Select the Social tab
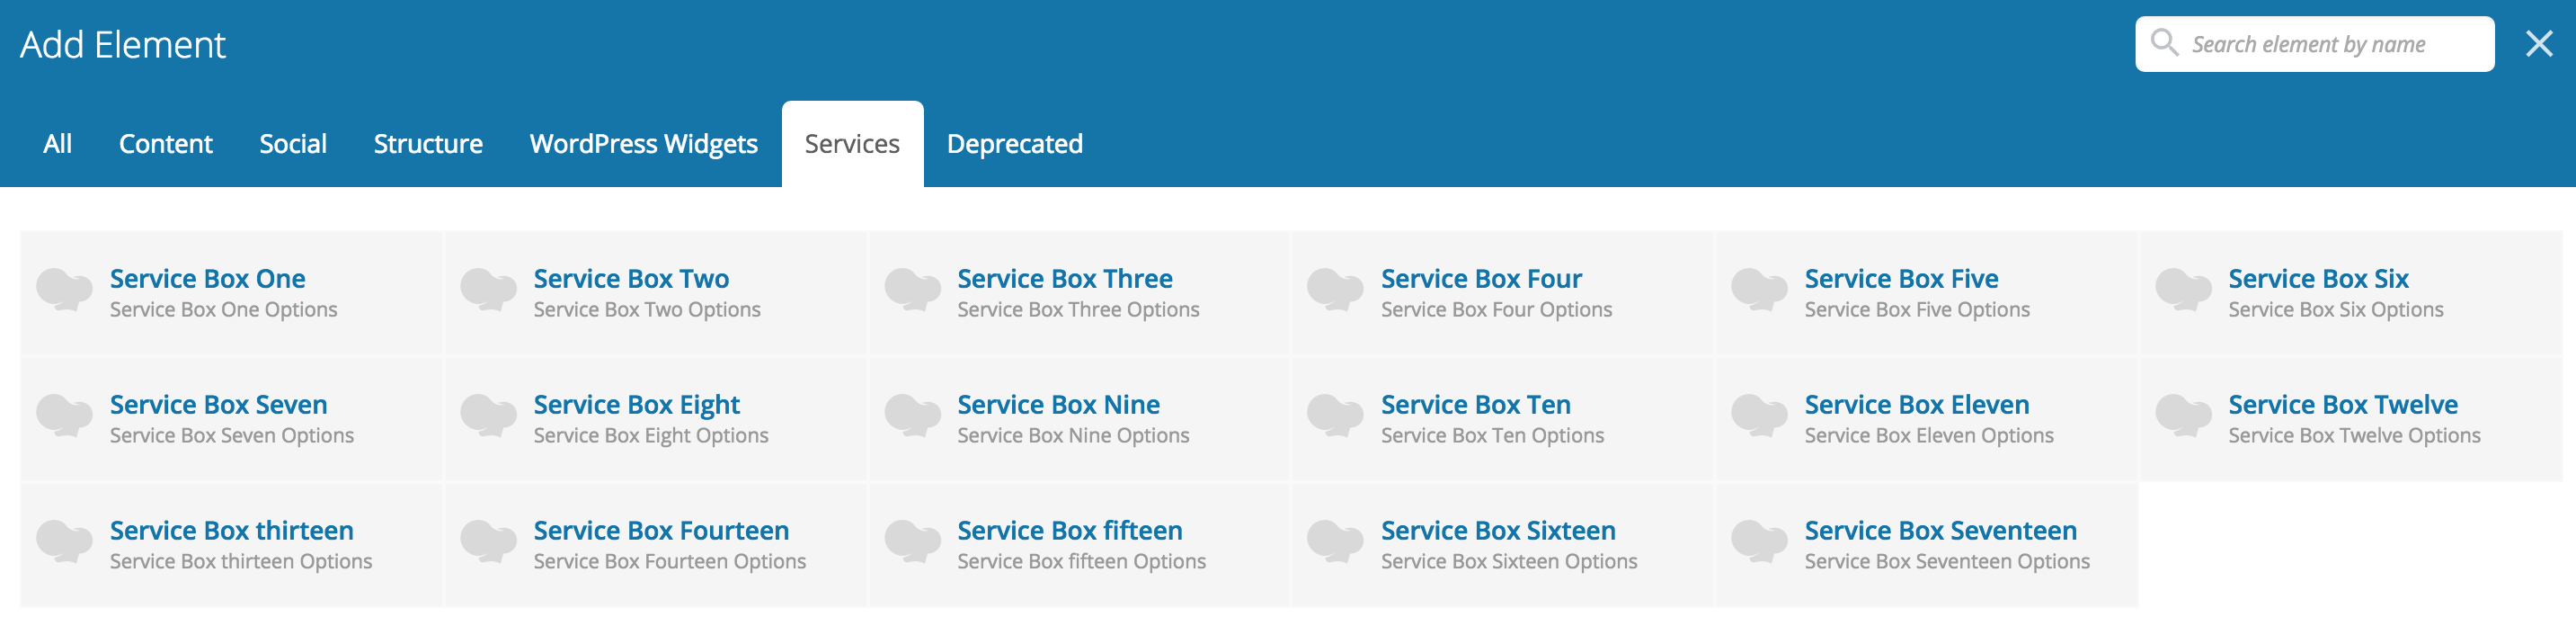Image resolution: width=2576 pixels, height=635 pixels. pyautogui.click(x=293, y=144)
